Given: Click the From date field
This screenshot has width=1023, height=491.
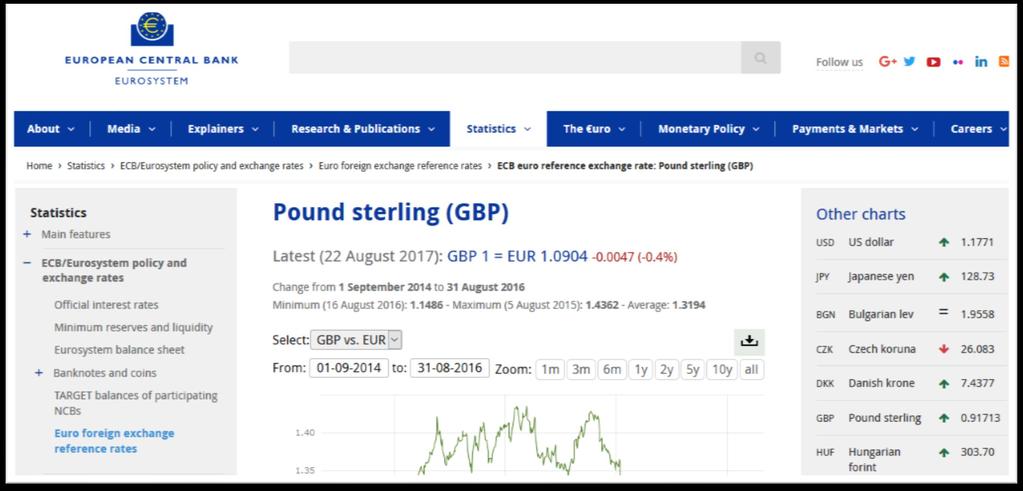Looking at the screenshot, I should [348, 368].
